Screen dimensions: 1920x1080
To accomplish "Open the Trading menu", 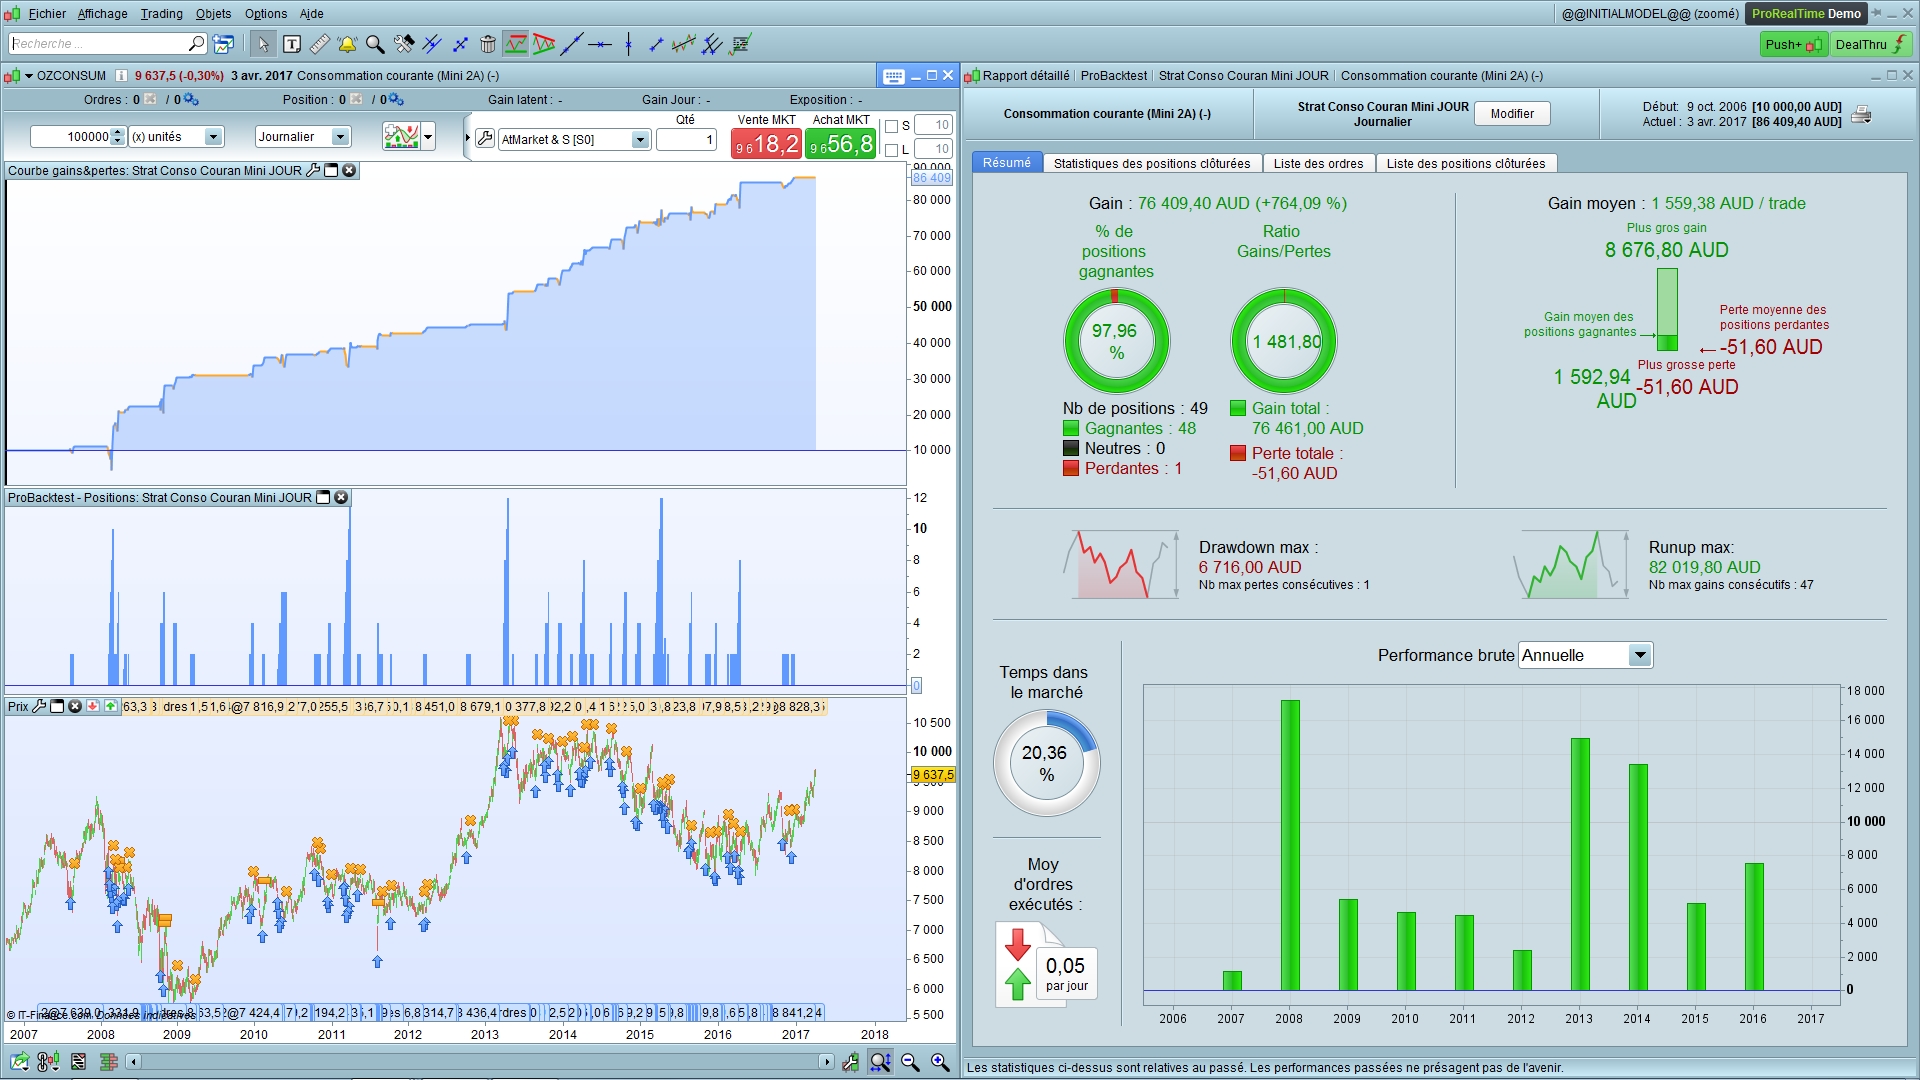I will [161, 14].
